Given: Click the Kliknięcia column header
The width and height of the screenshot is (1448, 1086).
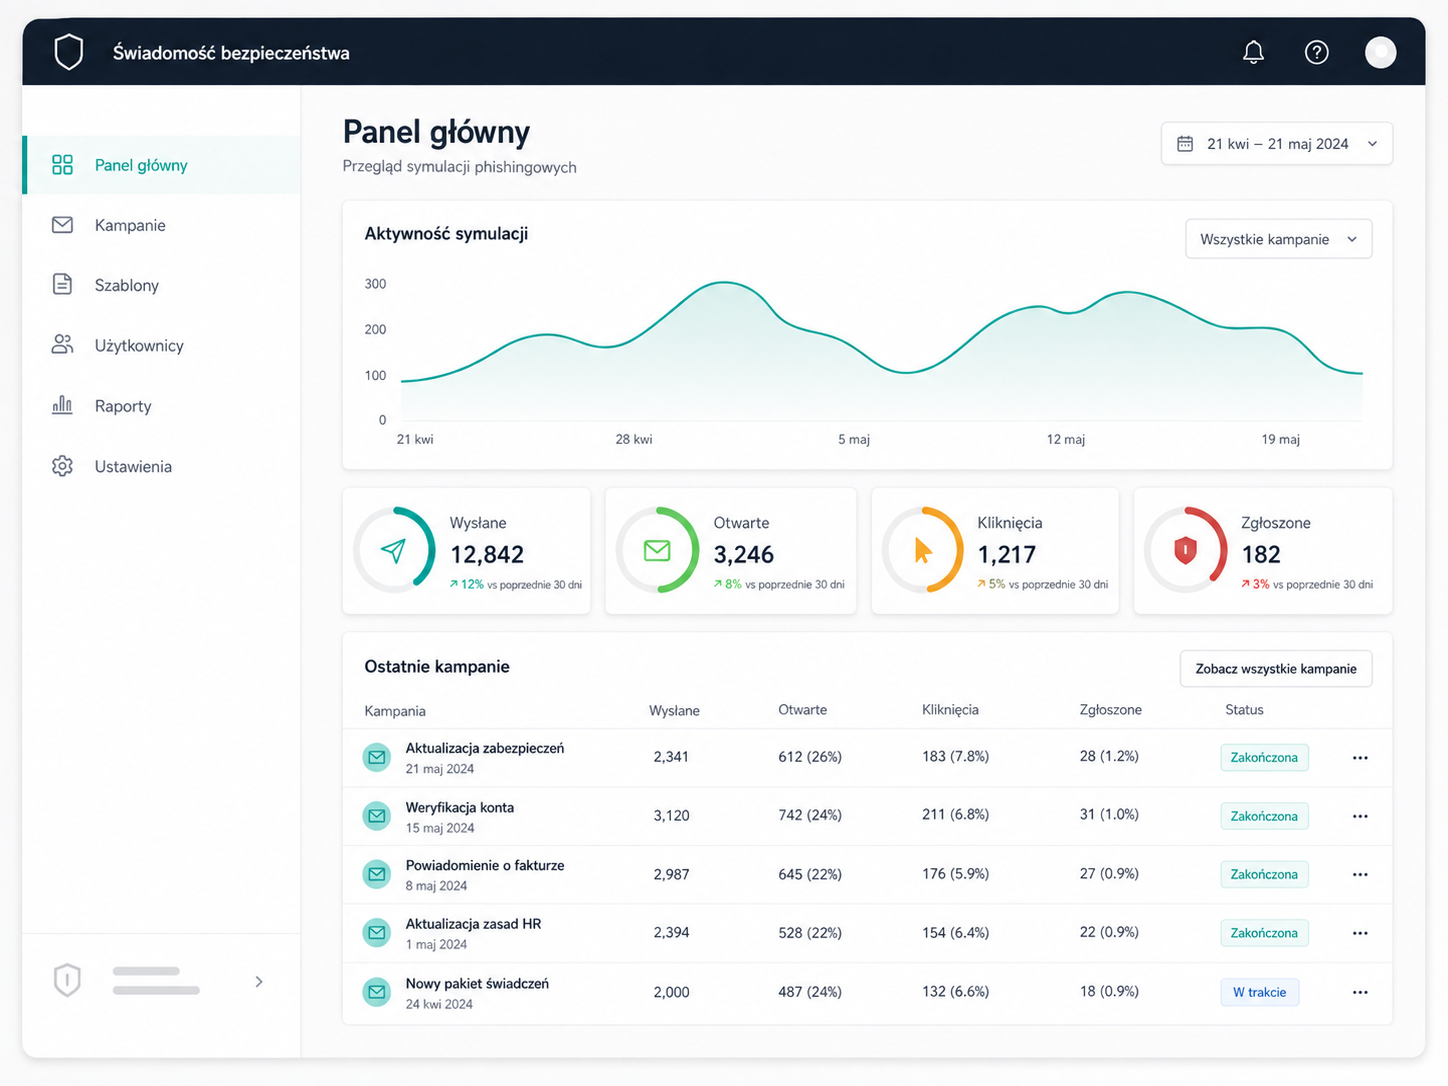Looking at the screenshot, I should tap(950, 710).
